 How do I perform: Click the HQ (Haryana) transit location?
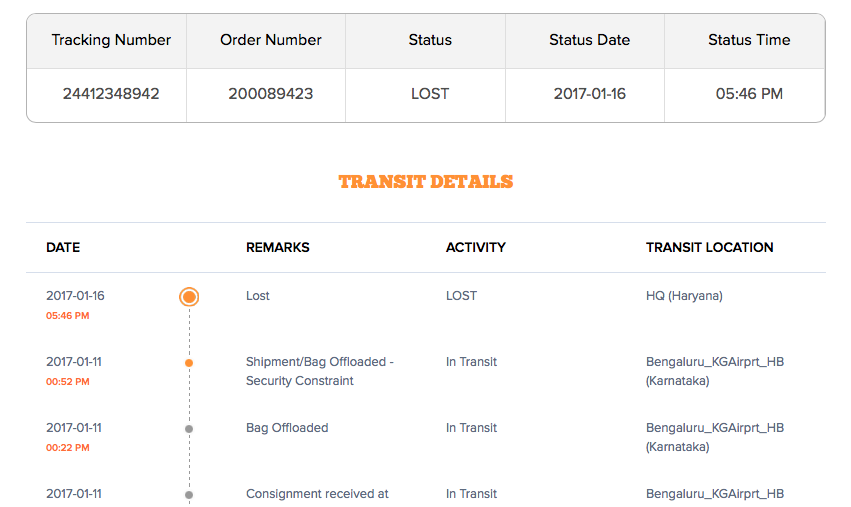coord(684,296)
